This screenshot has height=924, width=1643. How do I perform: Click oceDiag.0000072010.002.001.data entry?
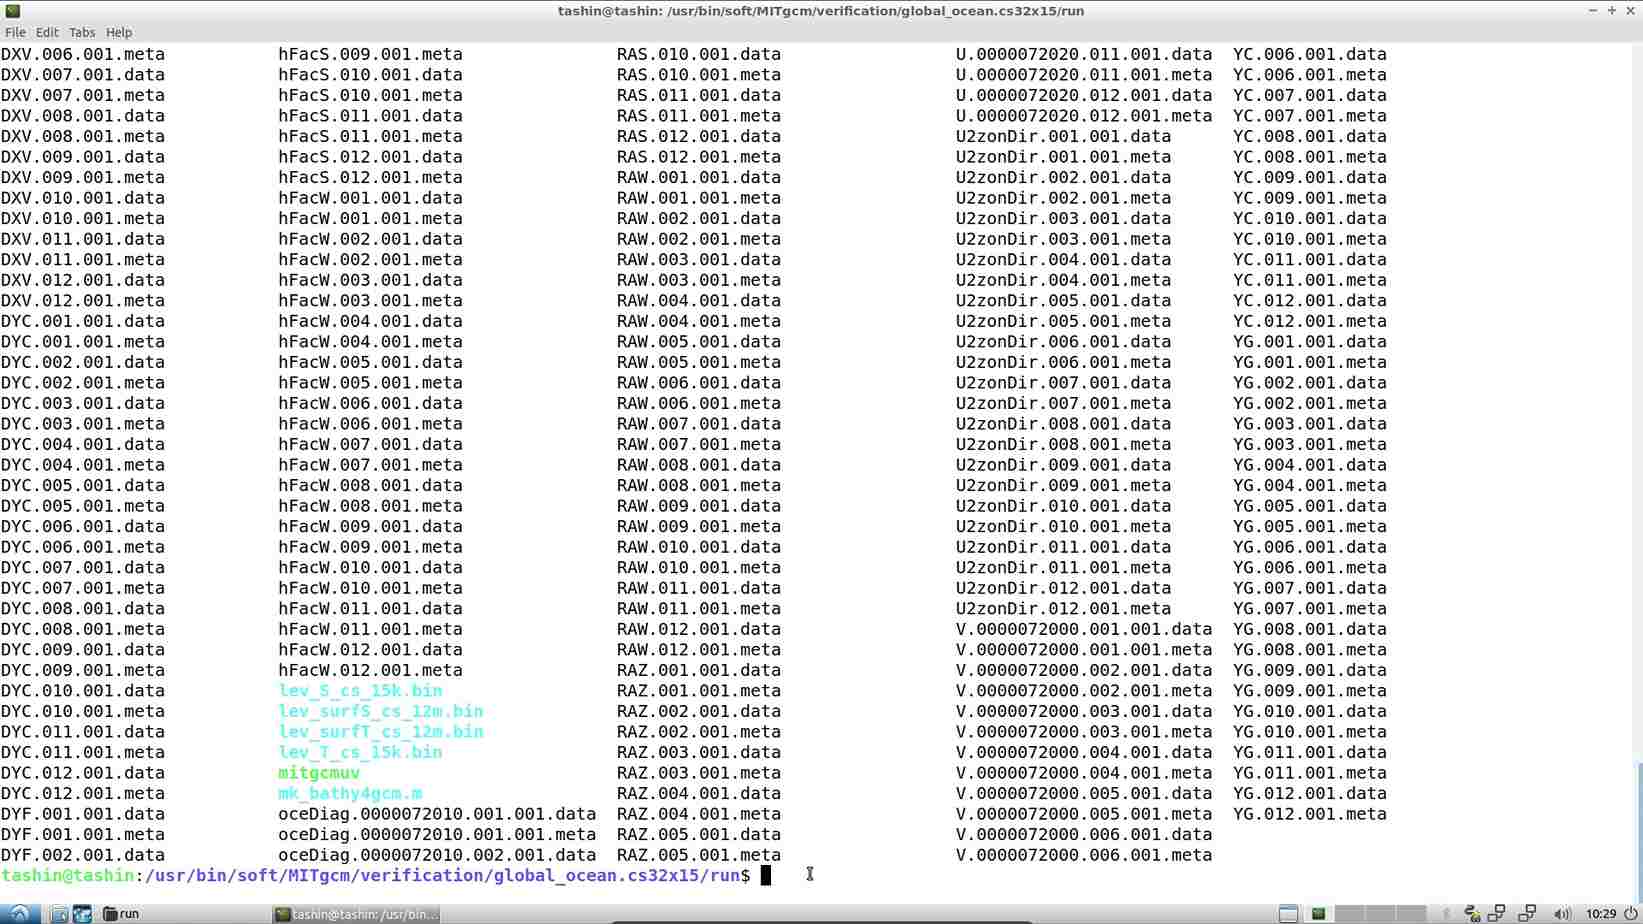[437, 855]
